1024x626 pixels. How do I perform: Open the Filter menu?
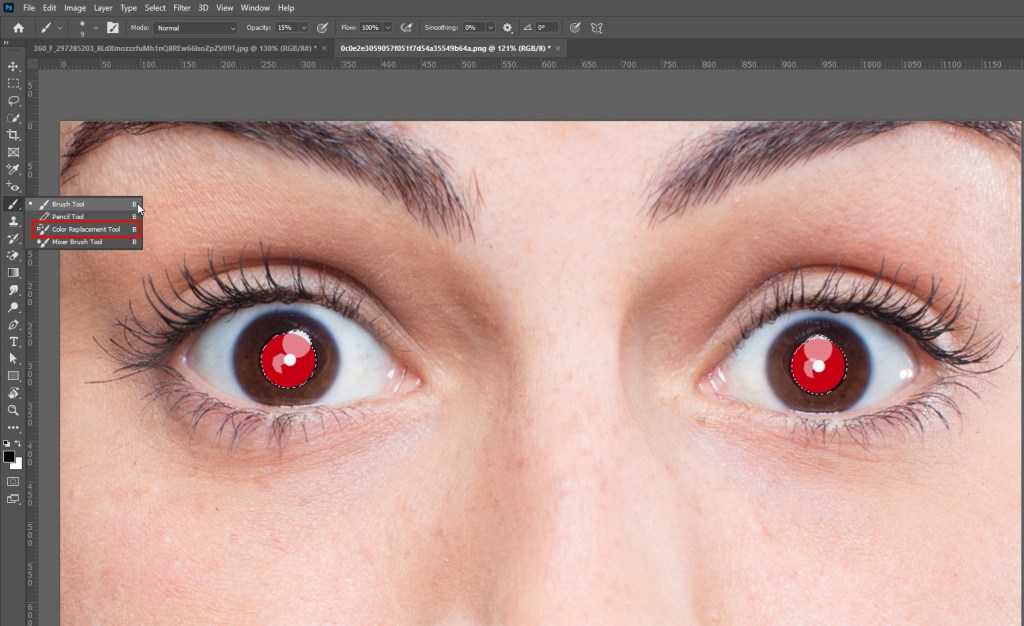181,8
